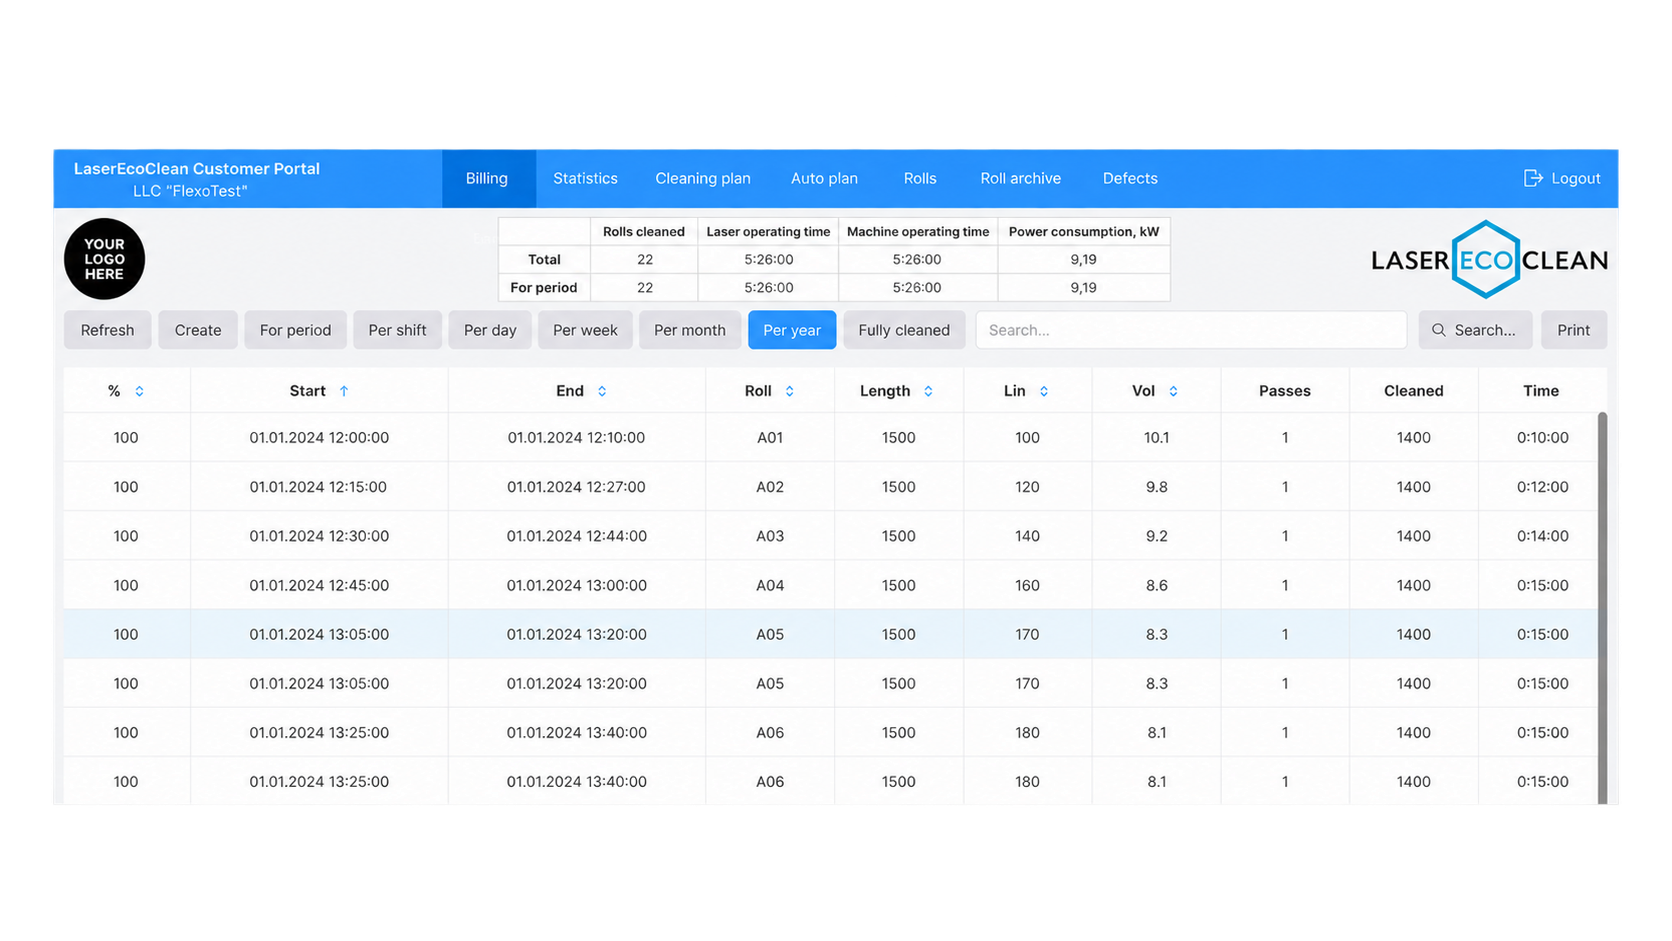Open the Rolls tab
The width and height of the screenshot is (1672, 941).
(x=920, y=179)
